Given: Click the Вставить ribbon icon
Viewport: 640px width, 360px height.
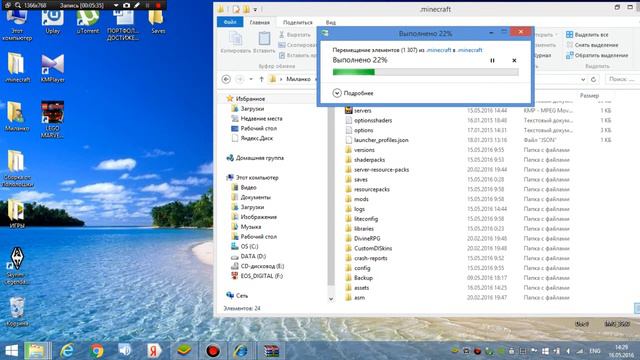Looking at the screenshot, I should 264,42.
